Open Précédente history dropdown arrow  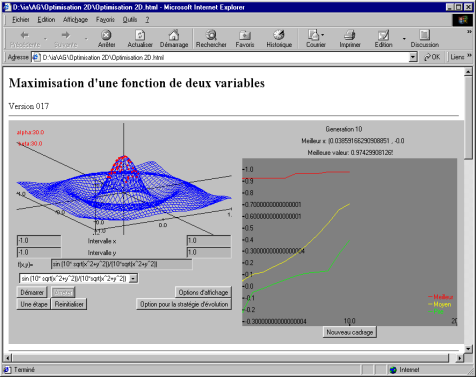click(45, 39)
